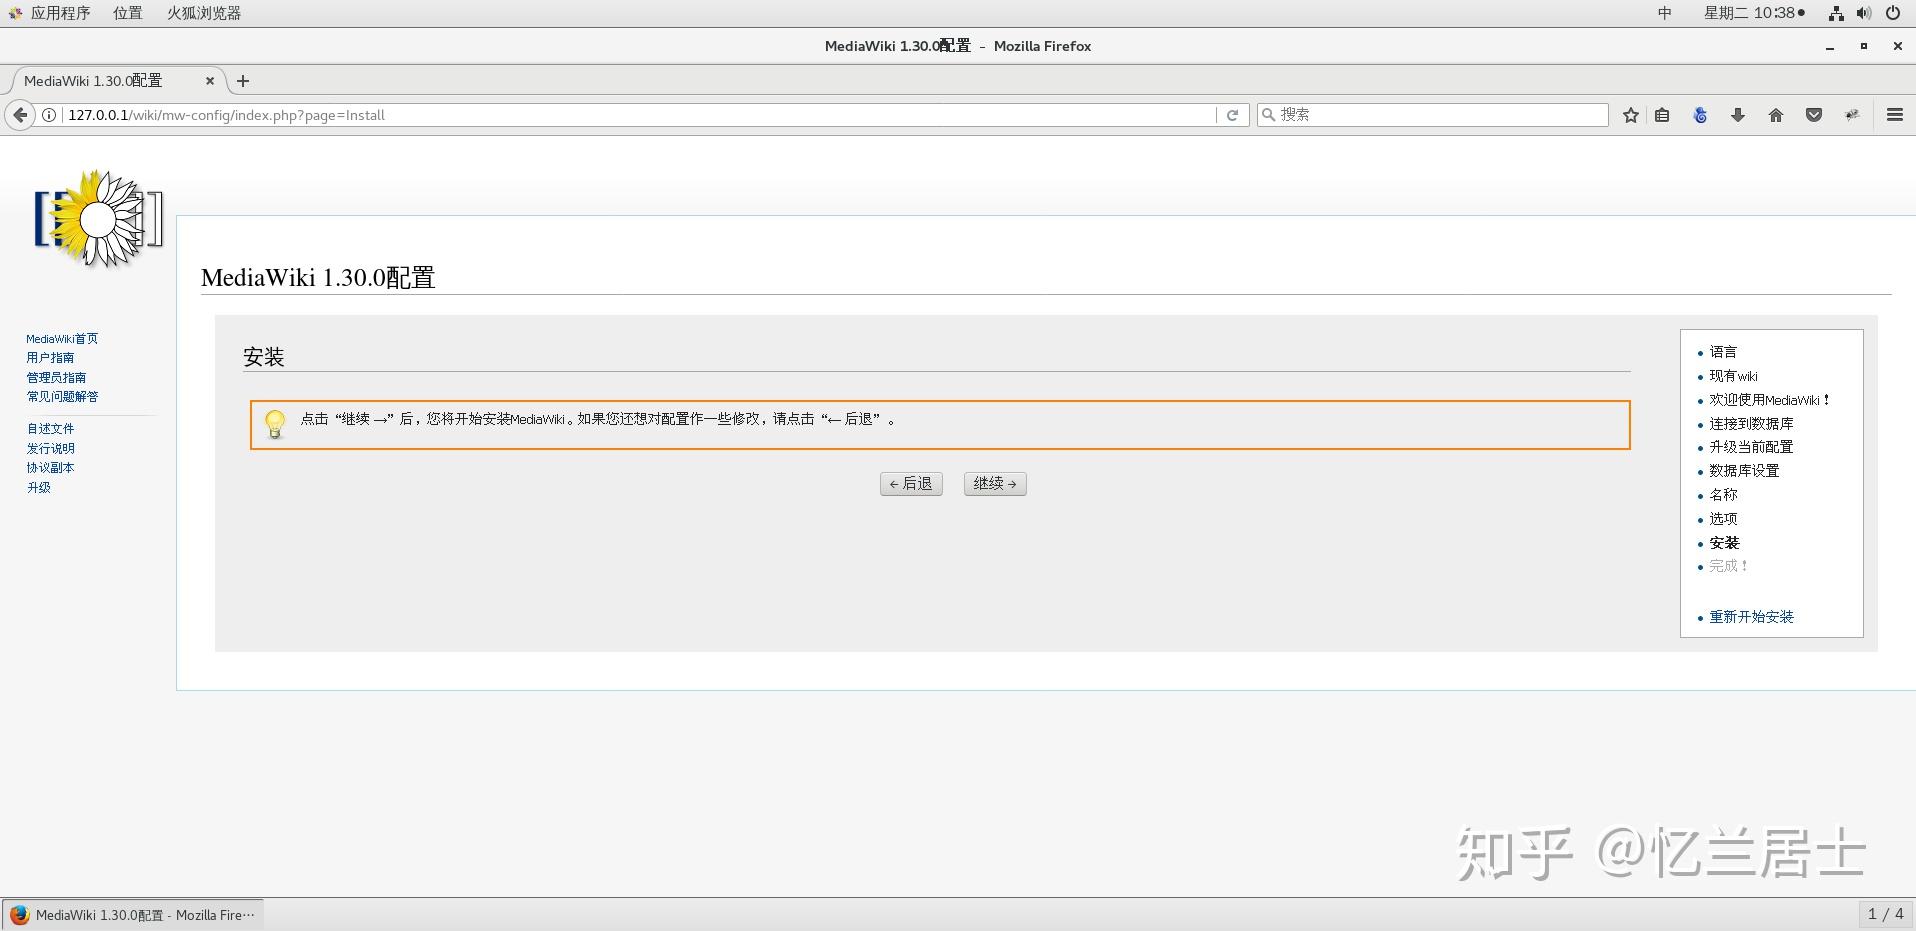Viewport: 1916px width, 931px height.
Task: Click the bold 安装 step
Action: point(1724,543)
